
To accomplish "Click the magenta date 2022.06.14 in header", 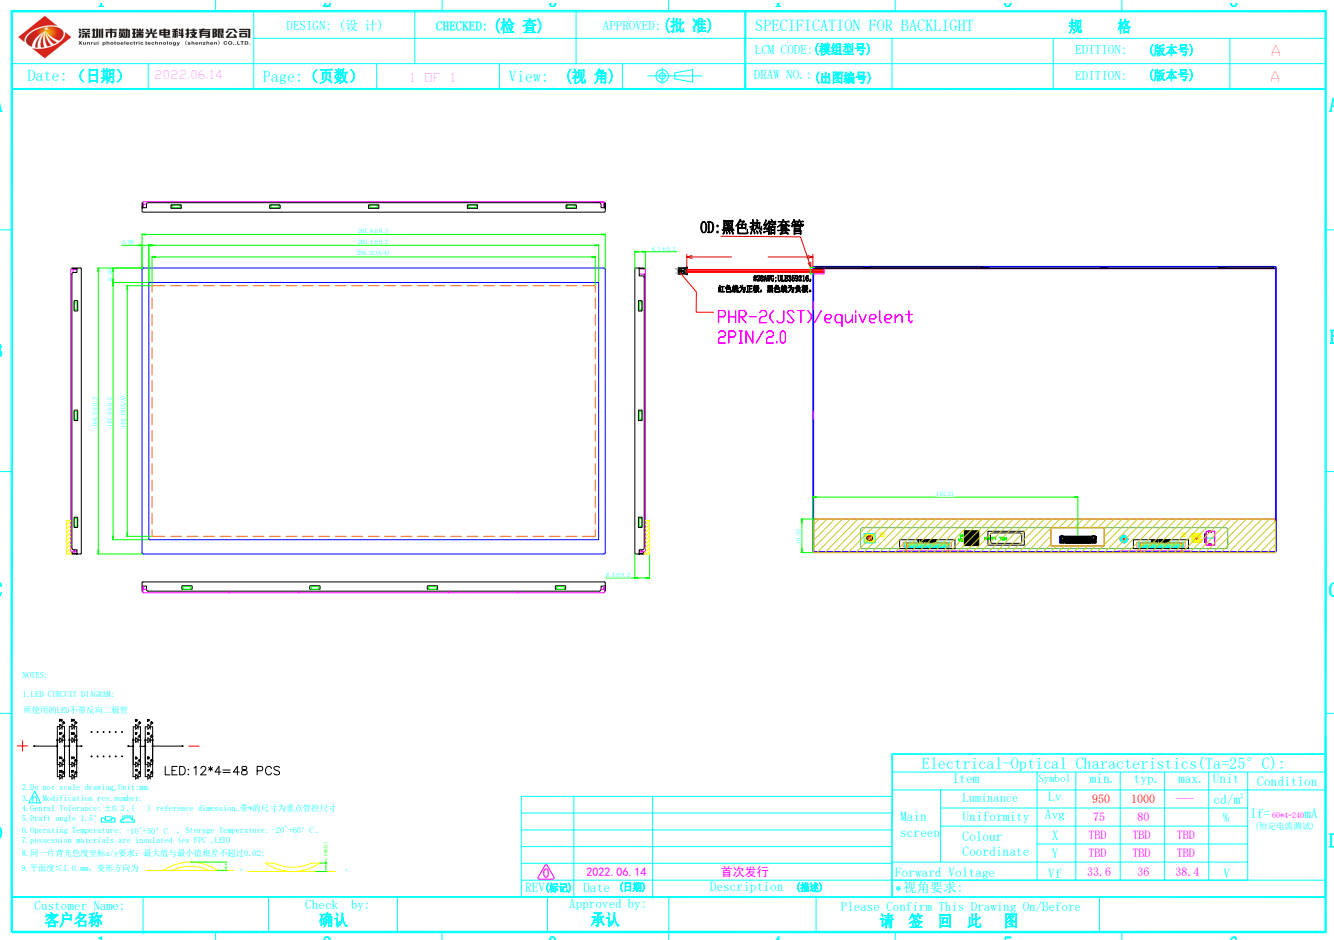I will tap(188, 75).
